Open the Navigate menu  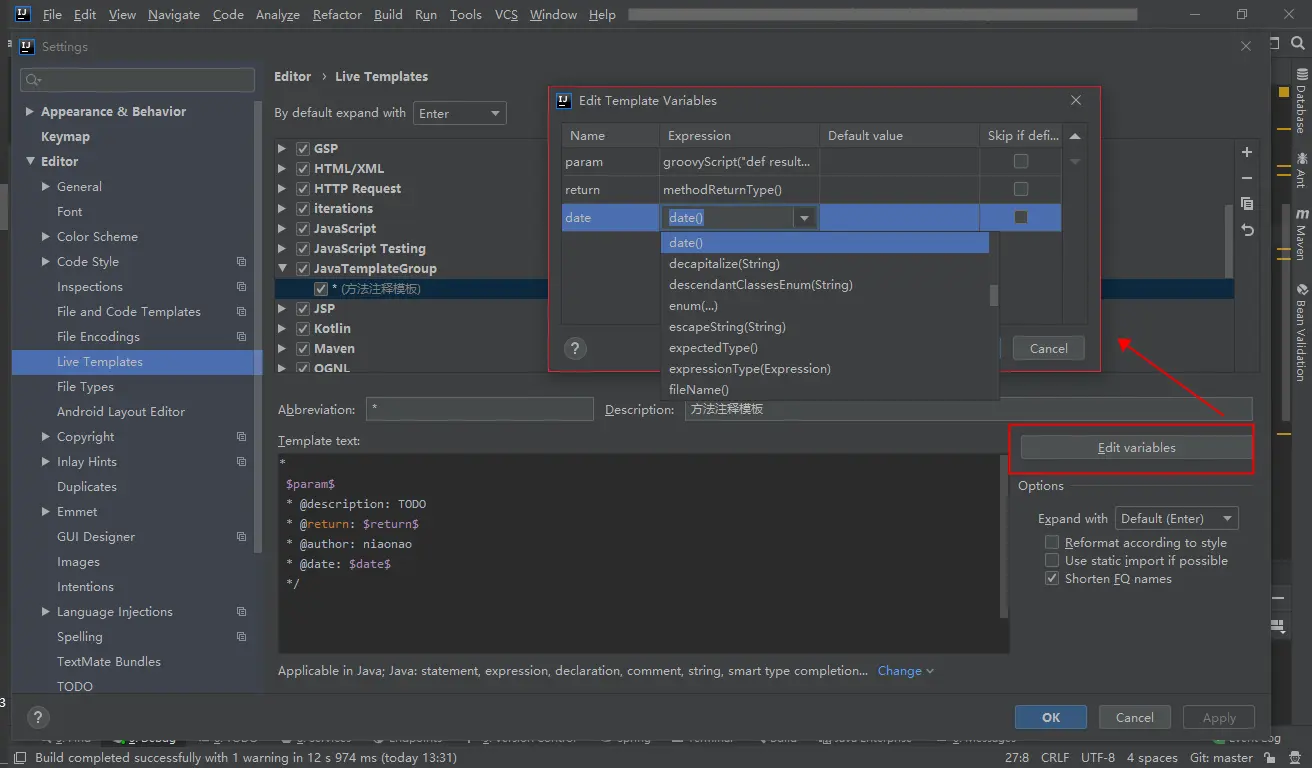point(174,15)
